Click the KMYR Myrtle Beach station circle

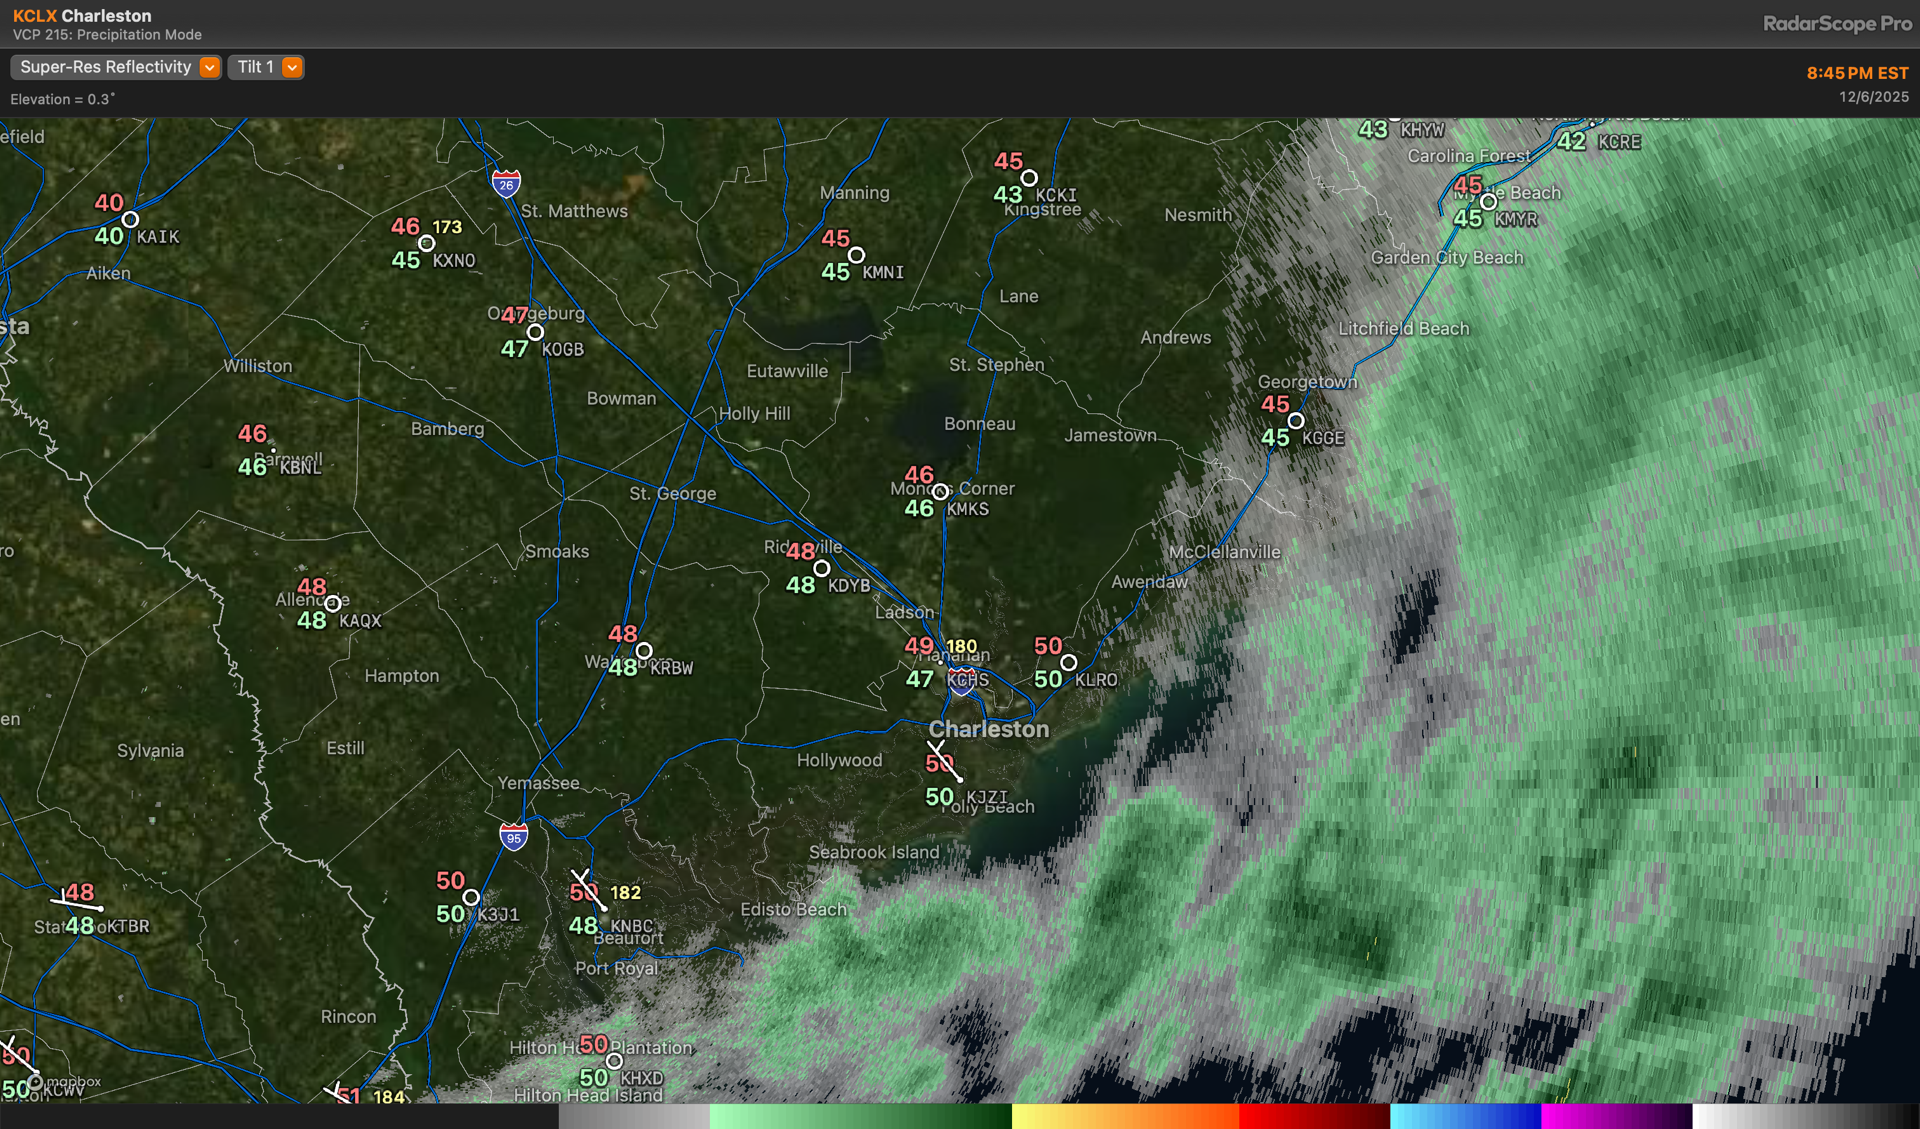click(1488, 202)
